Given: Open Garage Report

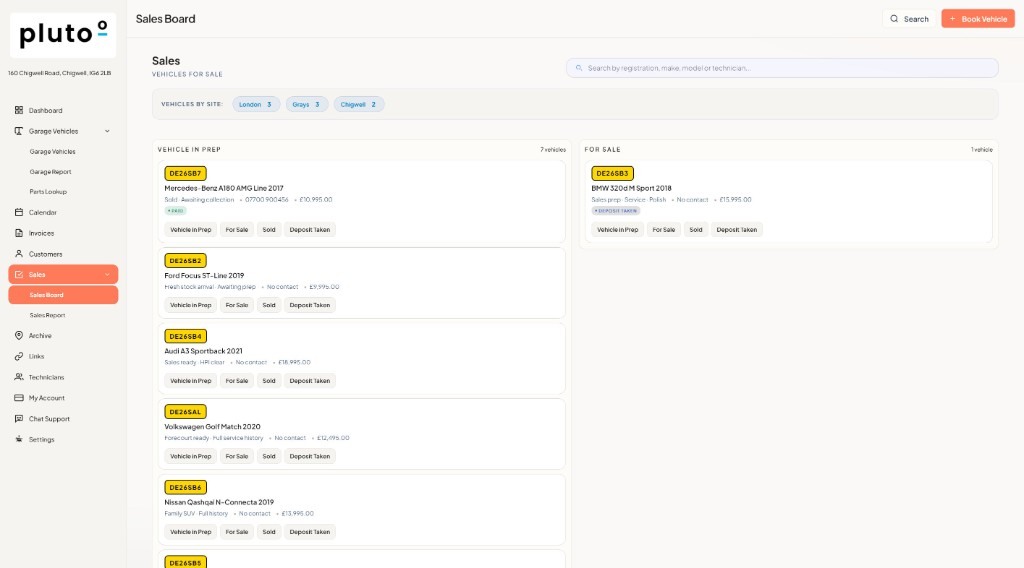Looking at the screenshot, I should [x=50, y=172].
